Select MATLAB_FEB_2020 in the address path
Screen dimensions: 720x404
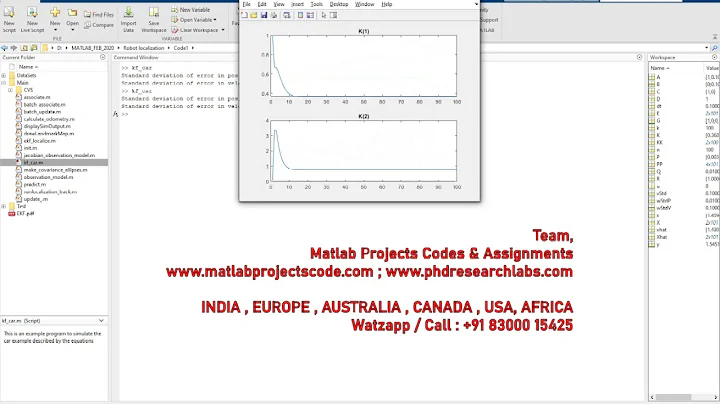[x=93, y=48]
